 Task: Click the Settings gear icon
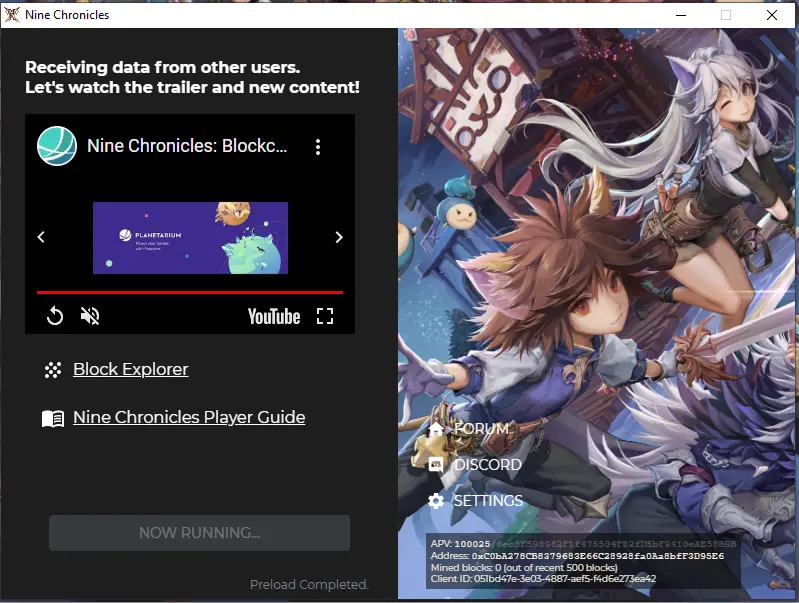[436, 501]
